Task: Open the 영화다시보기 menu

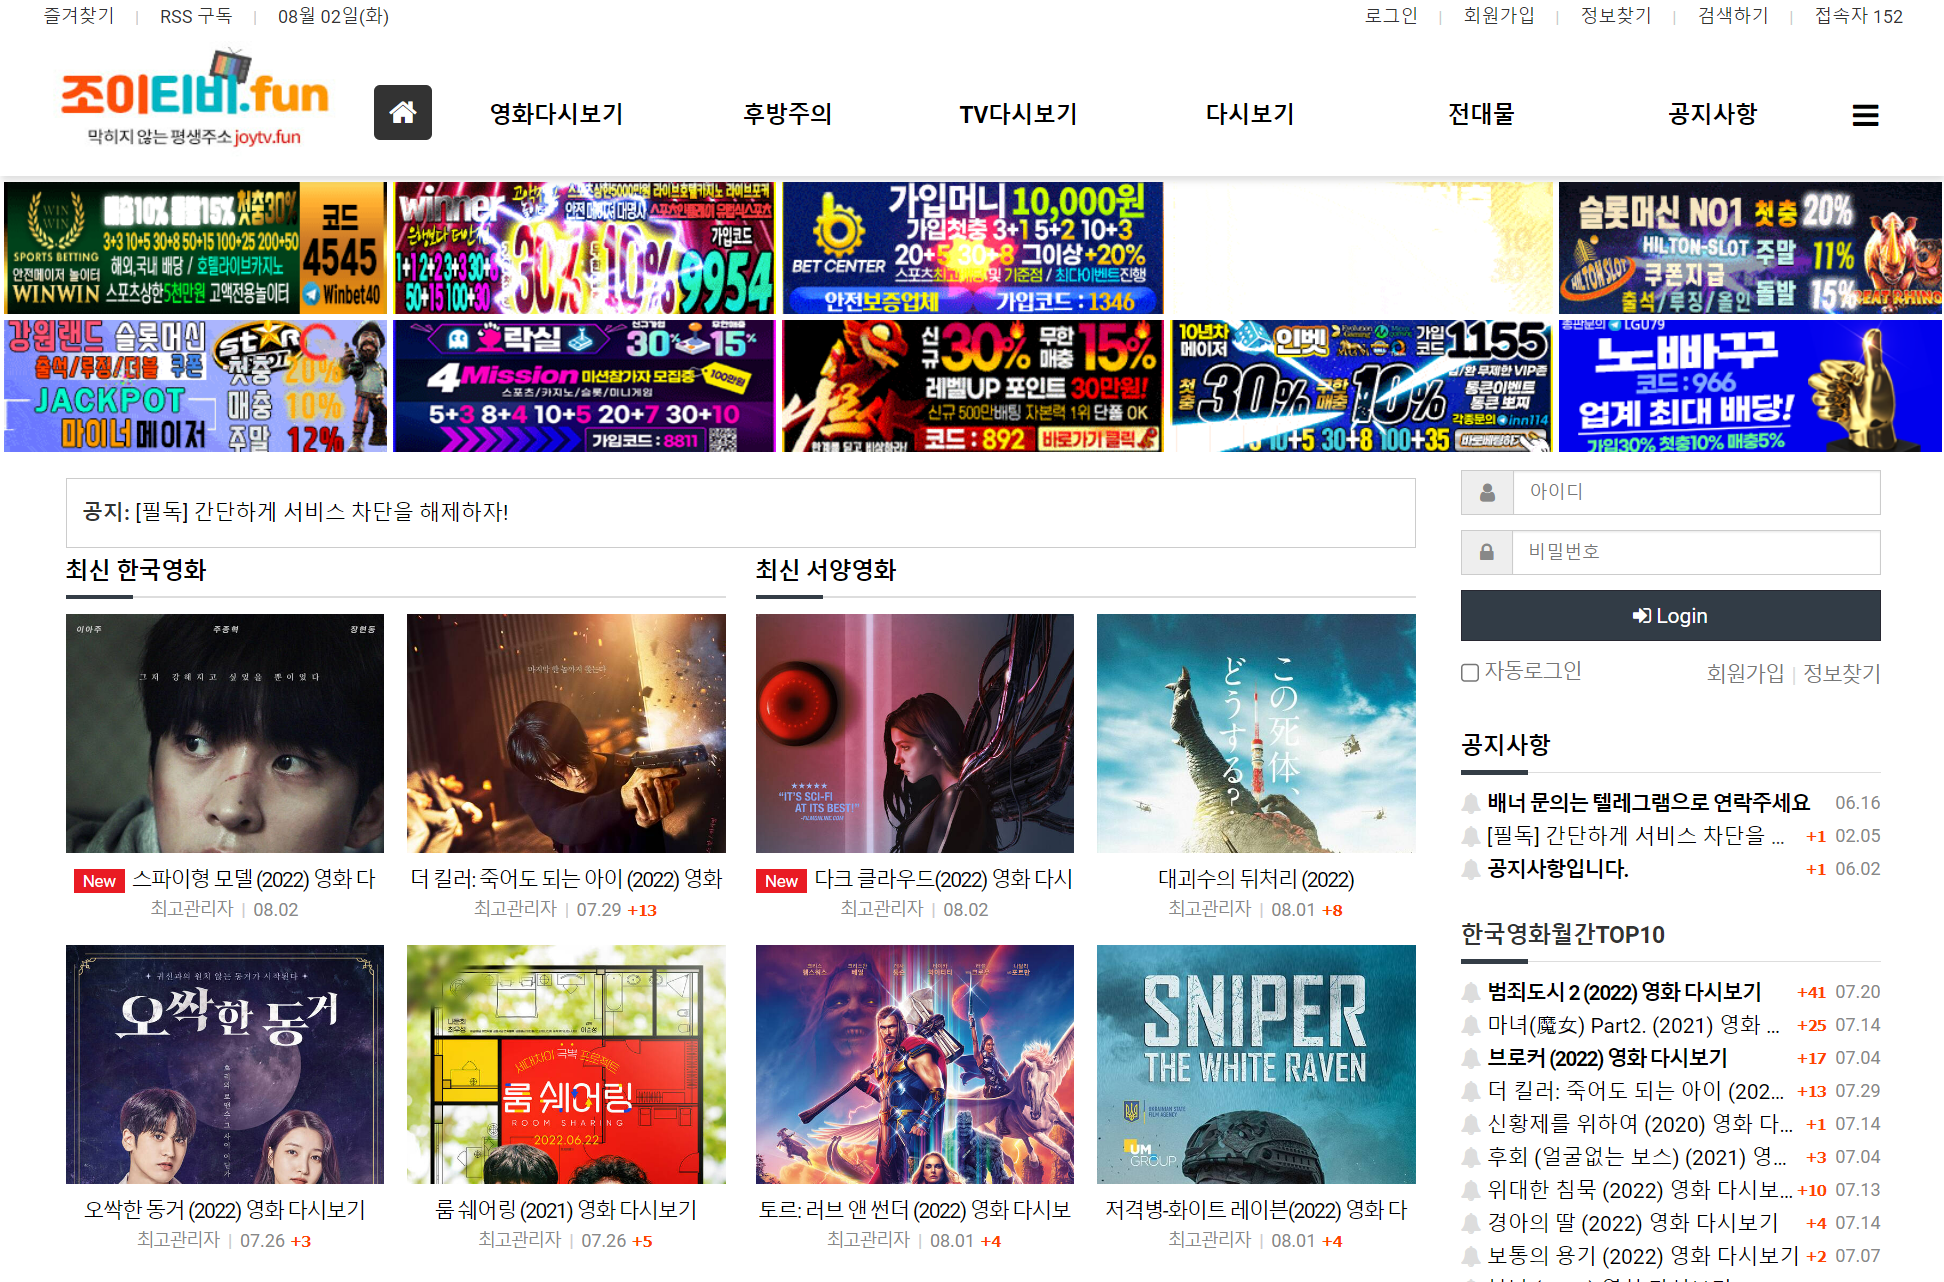Action: (556, 114)
